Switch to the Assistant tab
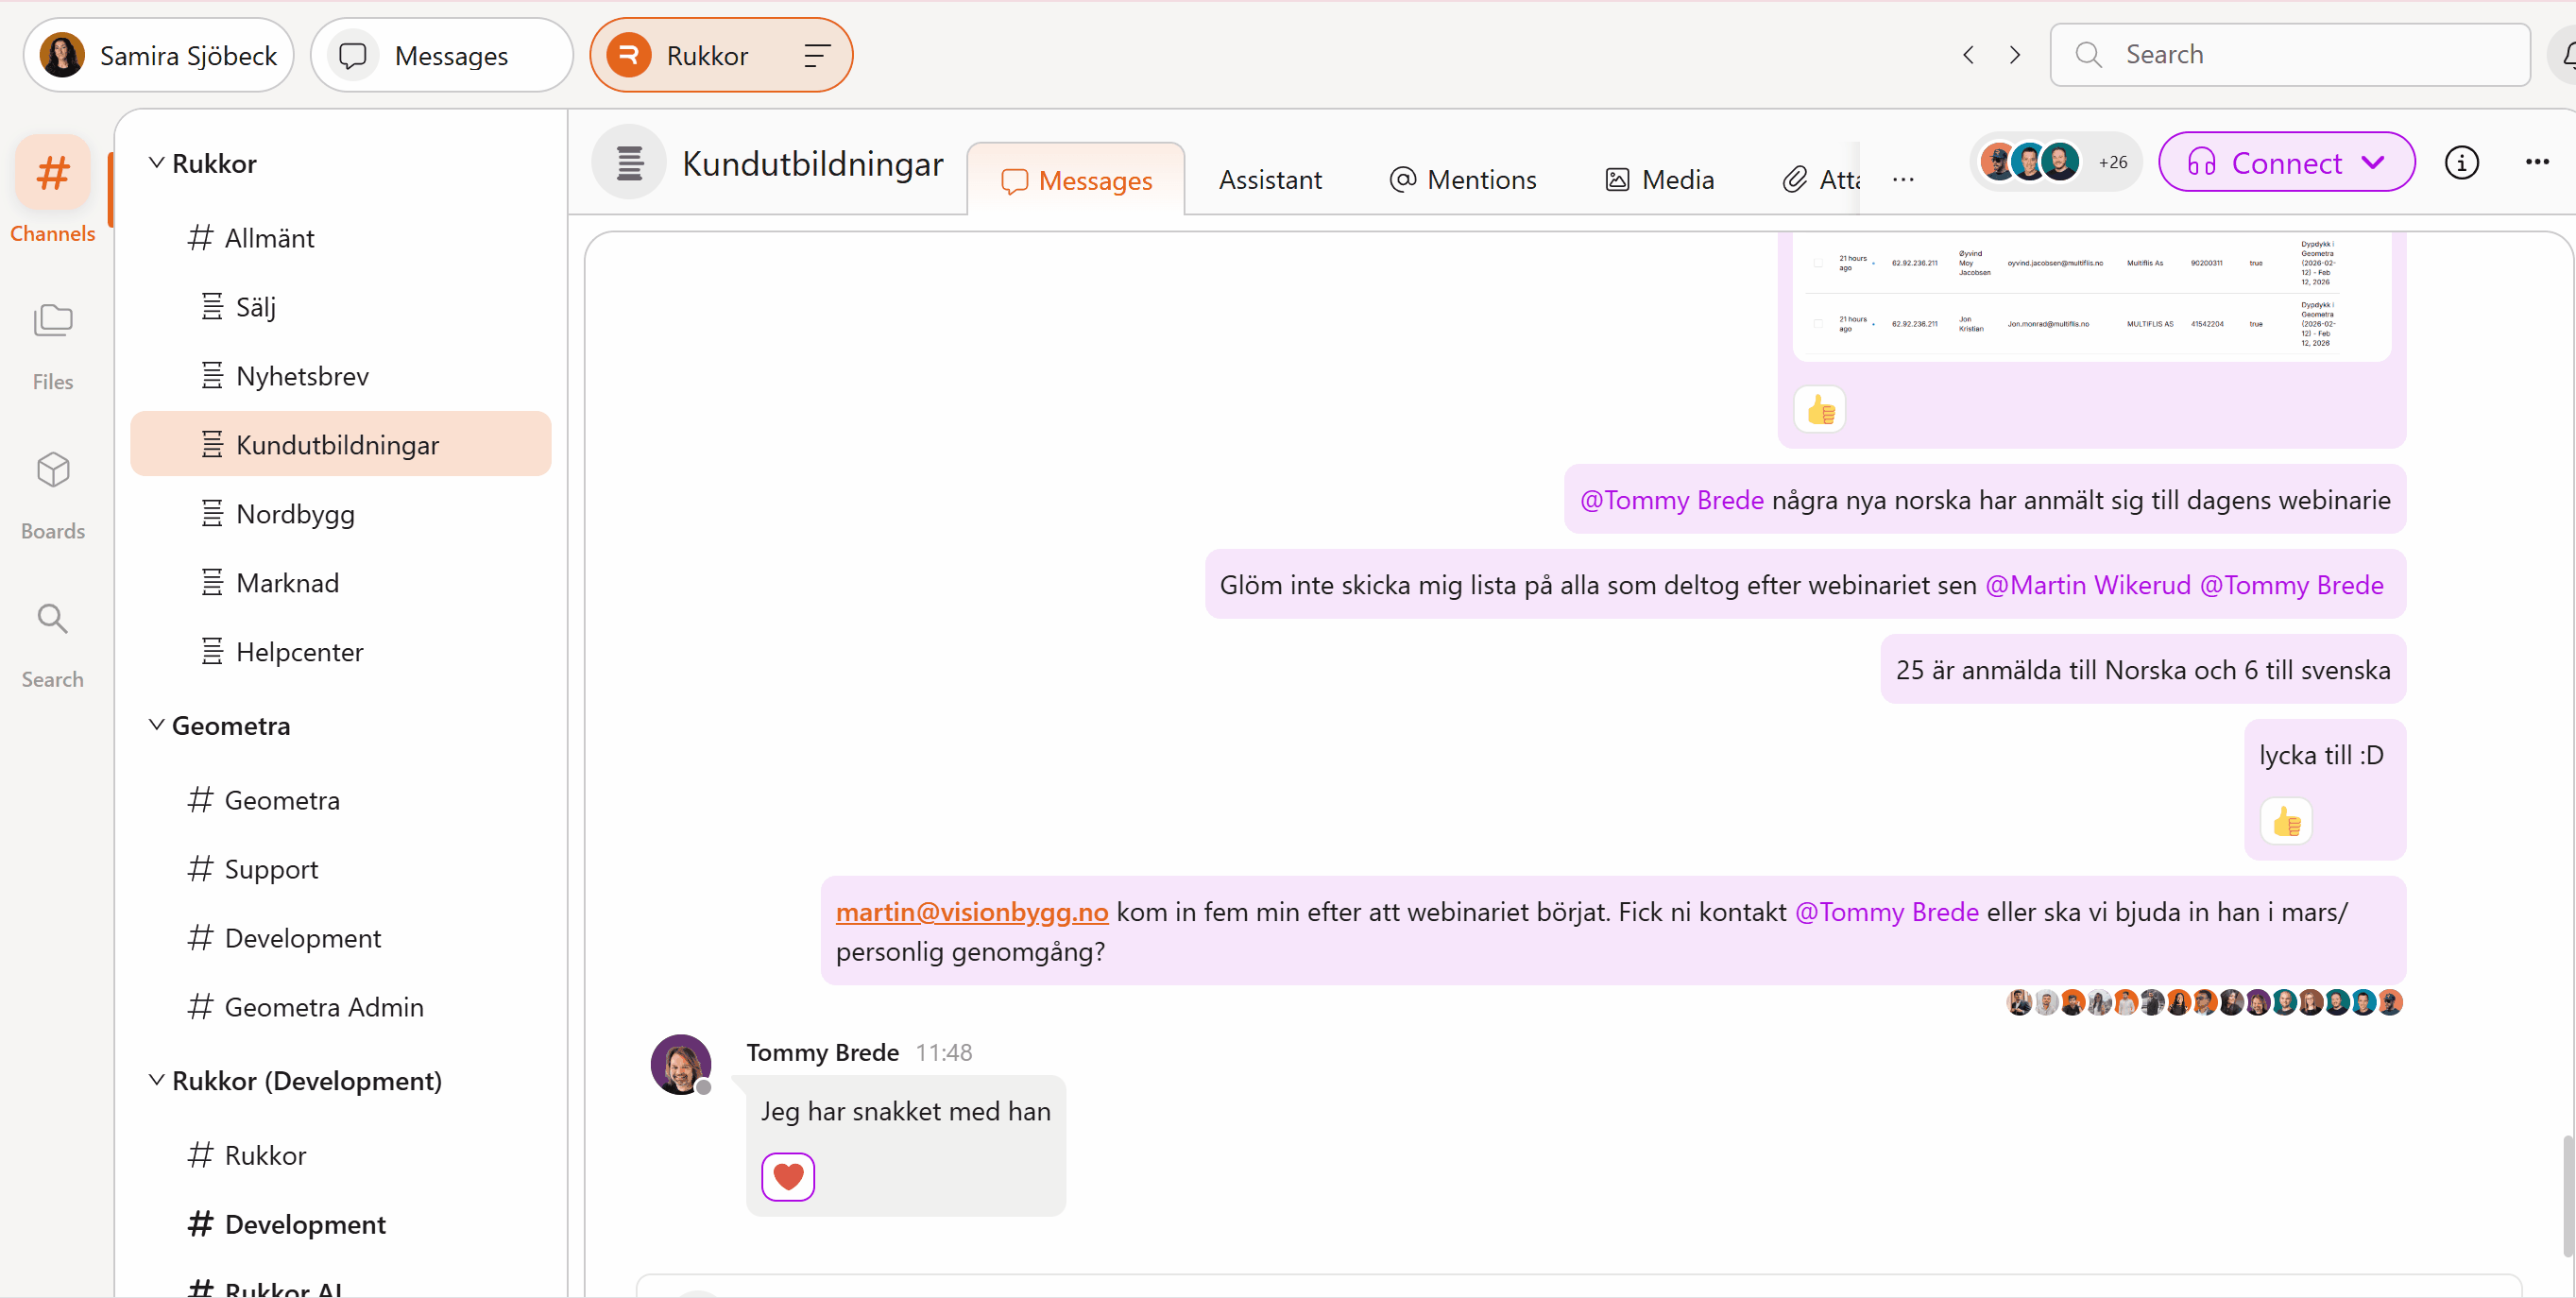The height and width of the screenshot is (1298, 2576). pyautogui.click(x=1270, y=180)
